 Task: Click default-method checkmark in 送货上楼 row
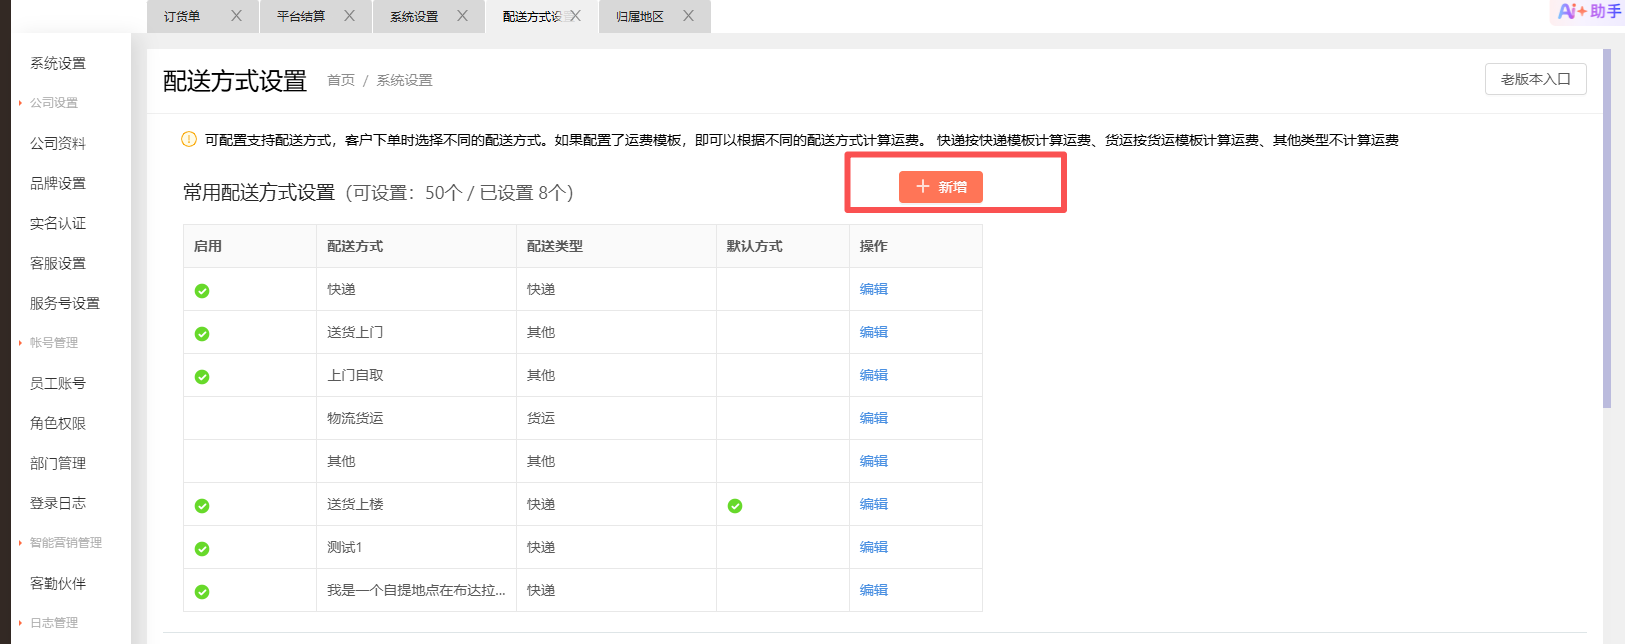pos(735,506)
